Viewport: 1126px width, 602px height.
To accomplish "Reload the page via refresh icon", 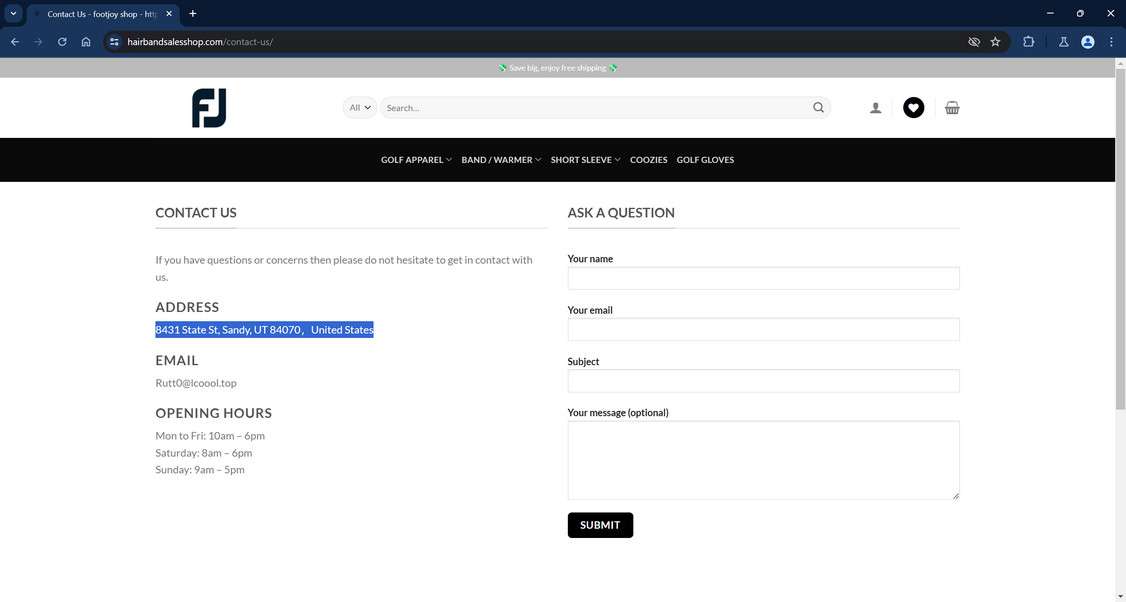I will [61, 42].
